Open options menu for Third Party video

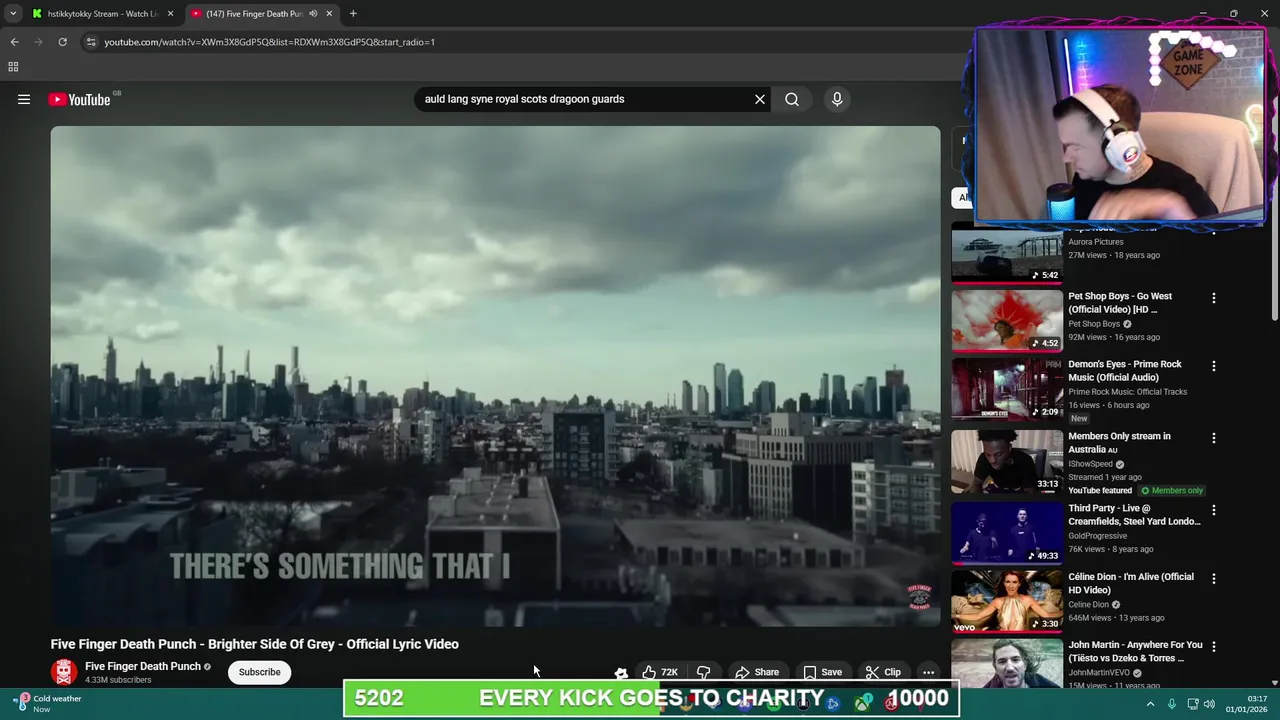1214,510
